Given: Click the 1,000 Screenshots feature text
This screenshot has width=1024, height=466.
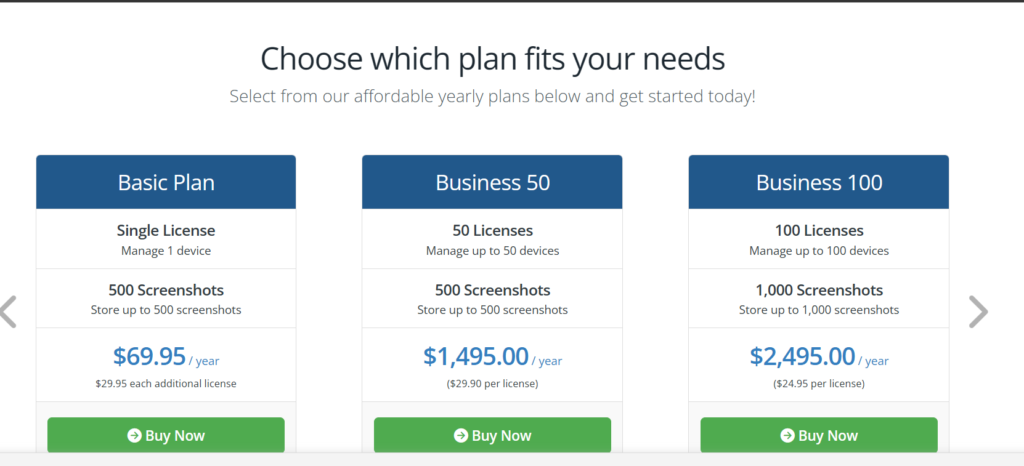Looking at the screenshot, I should [819, 290].
